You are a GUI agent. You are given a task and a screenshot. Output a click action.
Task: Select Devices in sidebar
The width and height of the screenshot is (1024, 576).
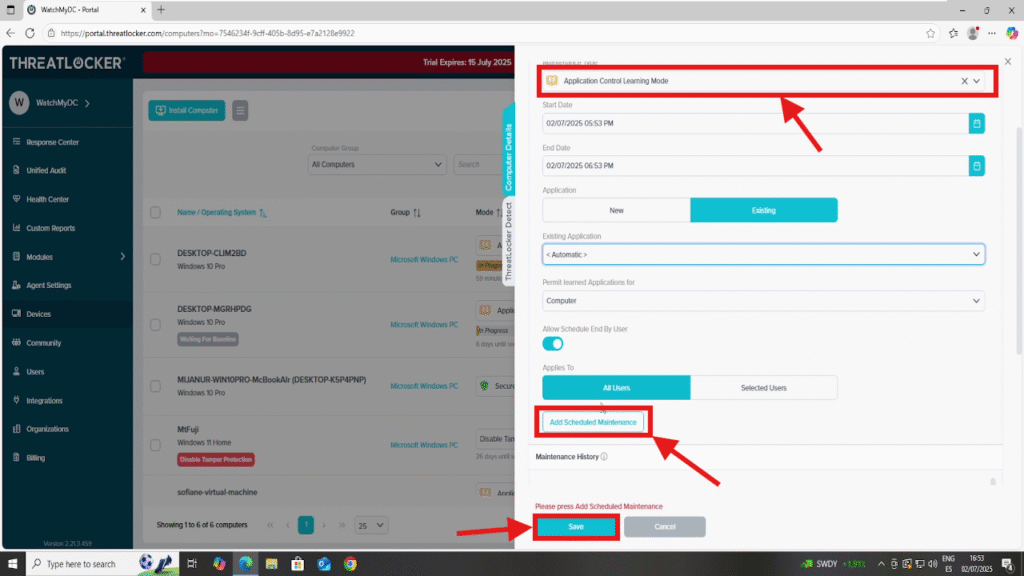[38, 314]
